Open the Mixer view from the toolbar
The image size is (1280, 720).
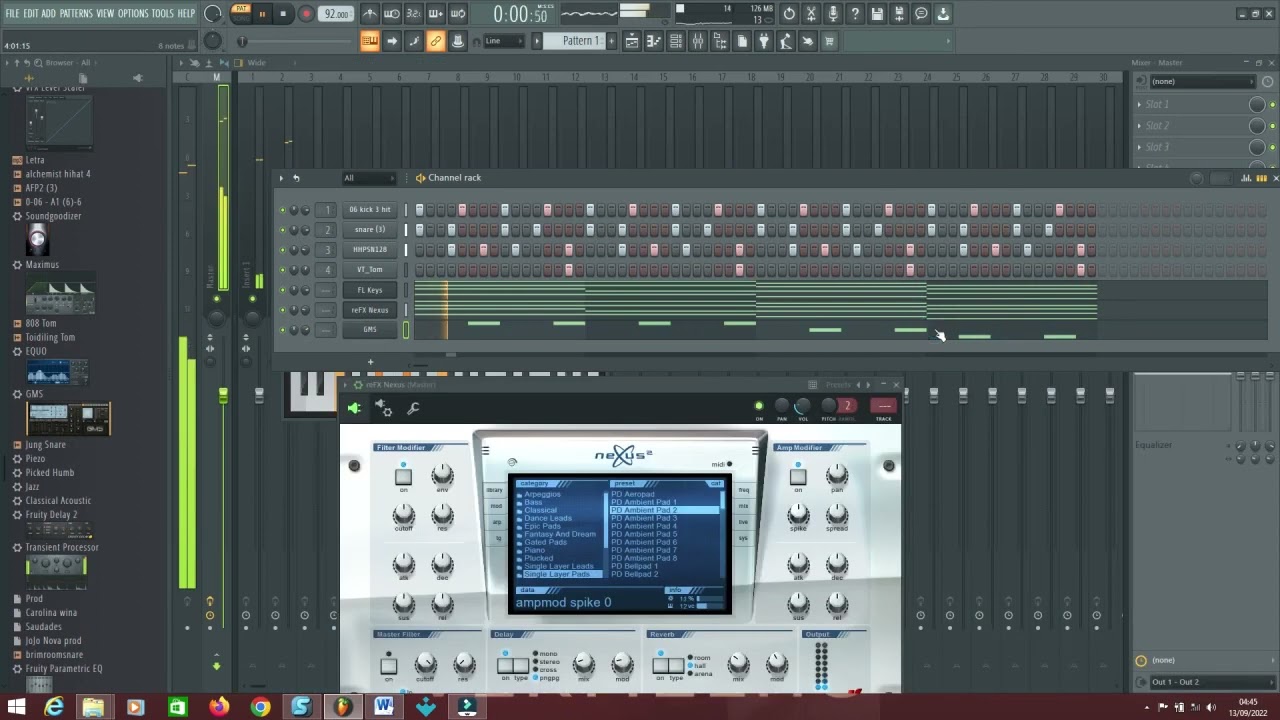698,41
